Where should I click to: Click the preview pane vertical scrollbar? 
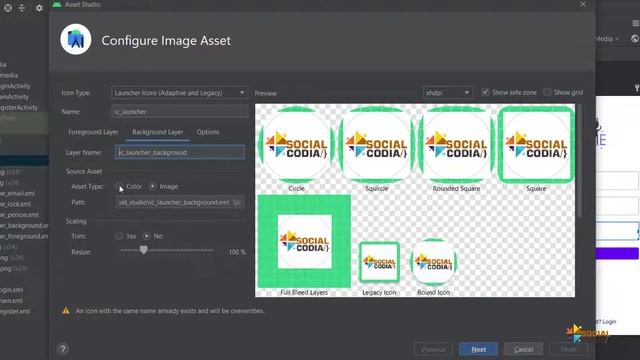(579, 160)
